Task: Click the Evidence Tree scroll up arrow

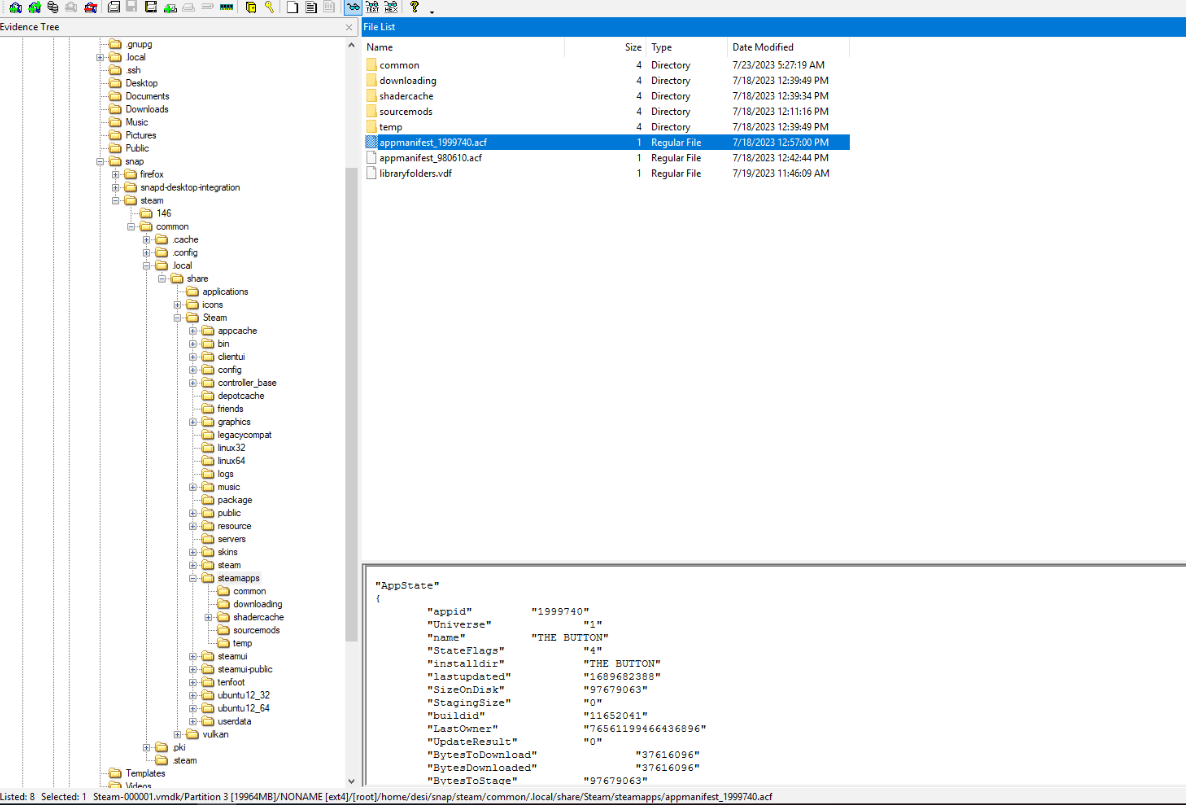Action: pyautogui.click(x=351, y=45)
